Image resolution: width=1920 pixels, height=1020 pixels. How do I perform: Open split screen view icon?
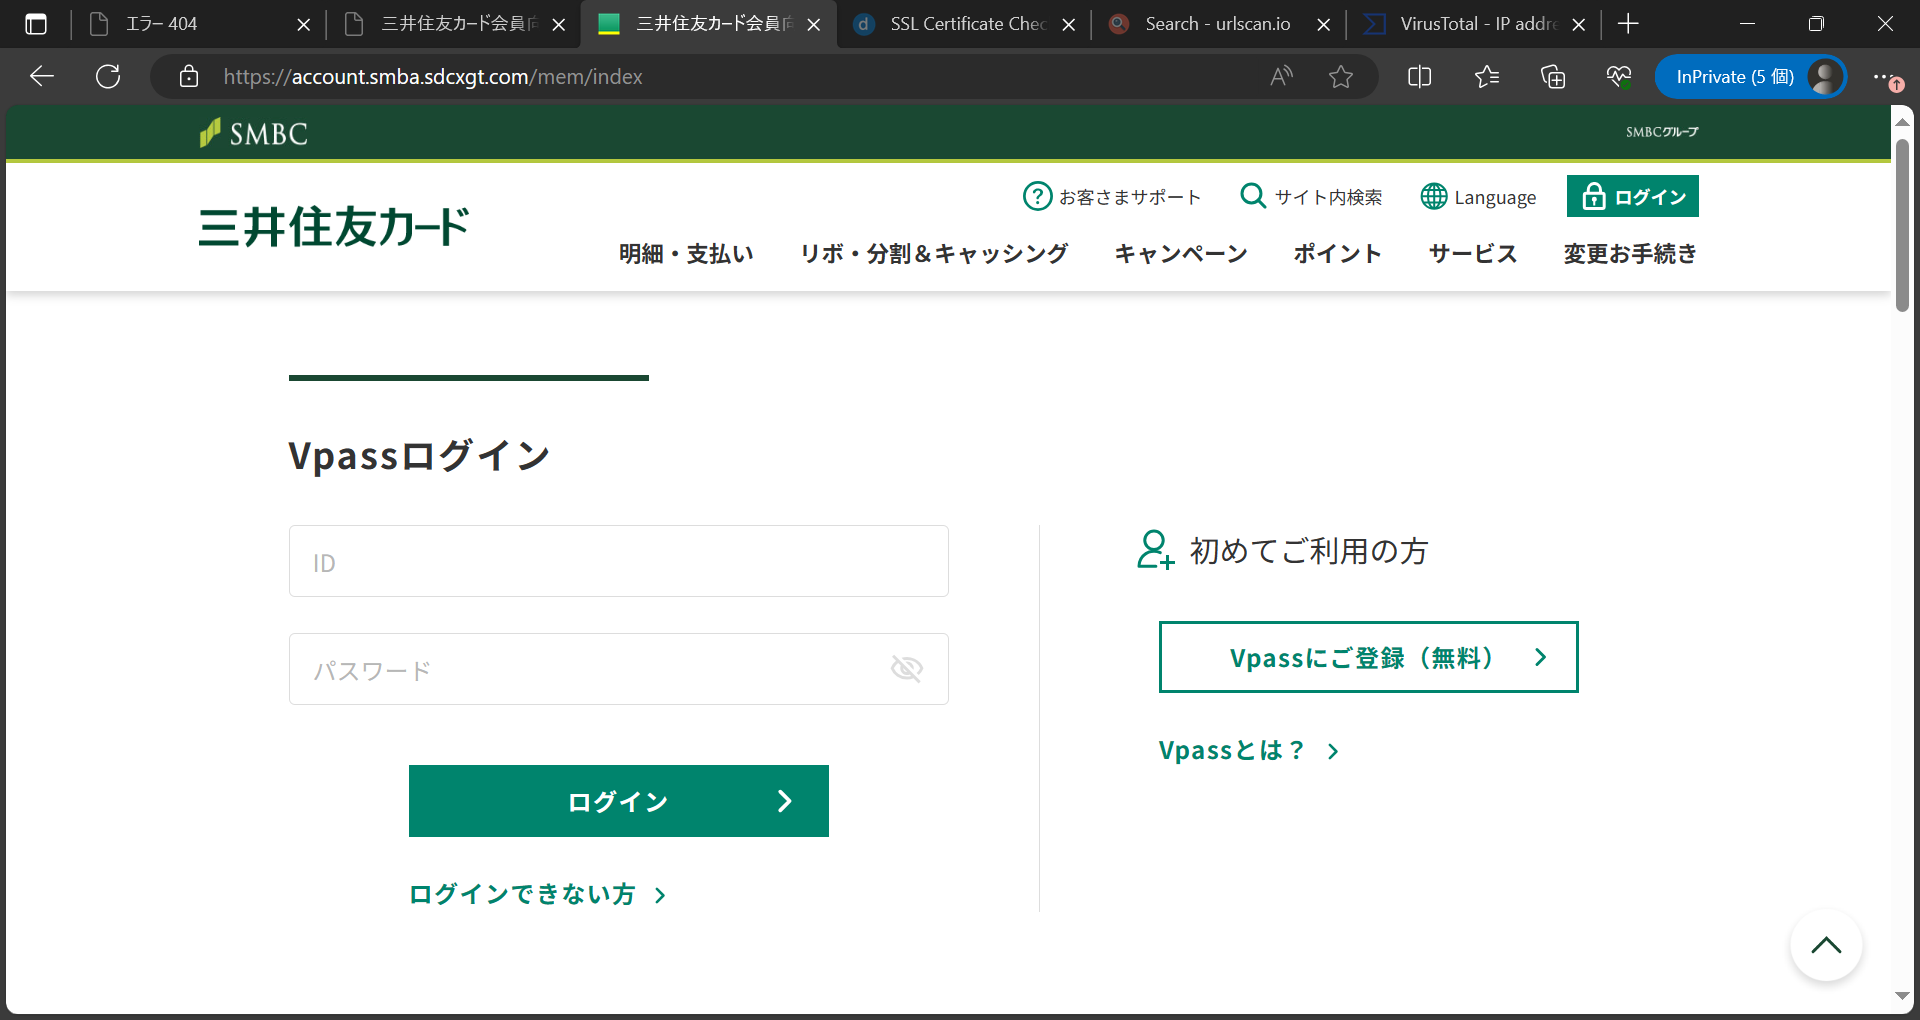tap(1419, 76)
